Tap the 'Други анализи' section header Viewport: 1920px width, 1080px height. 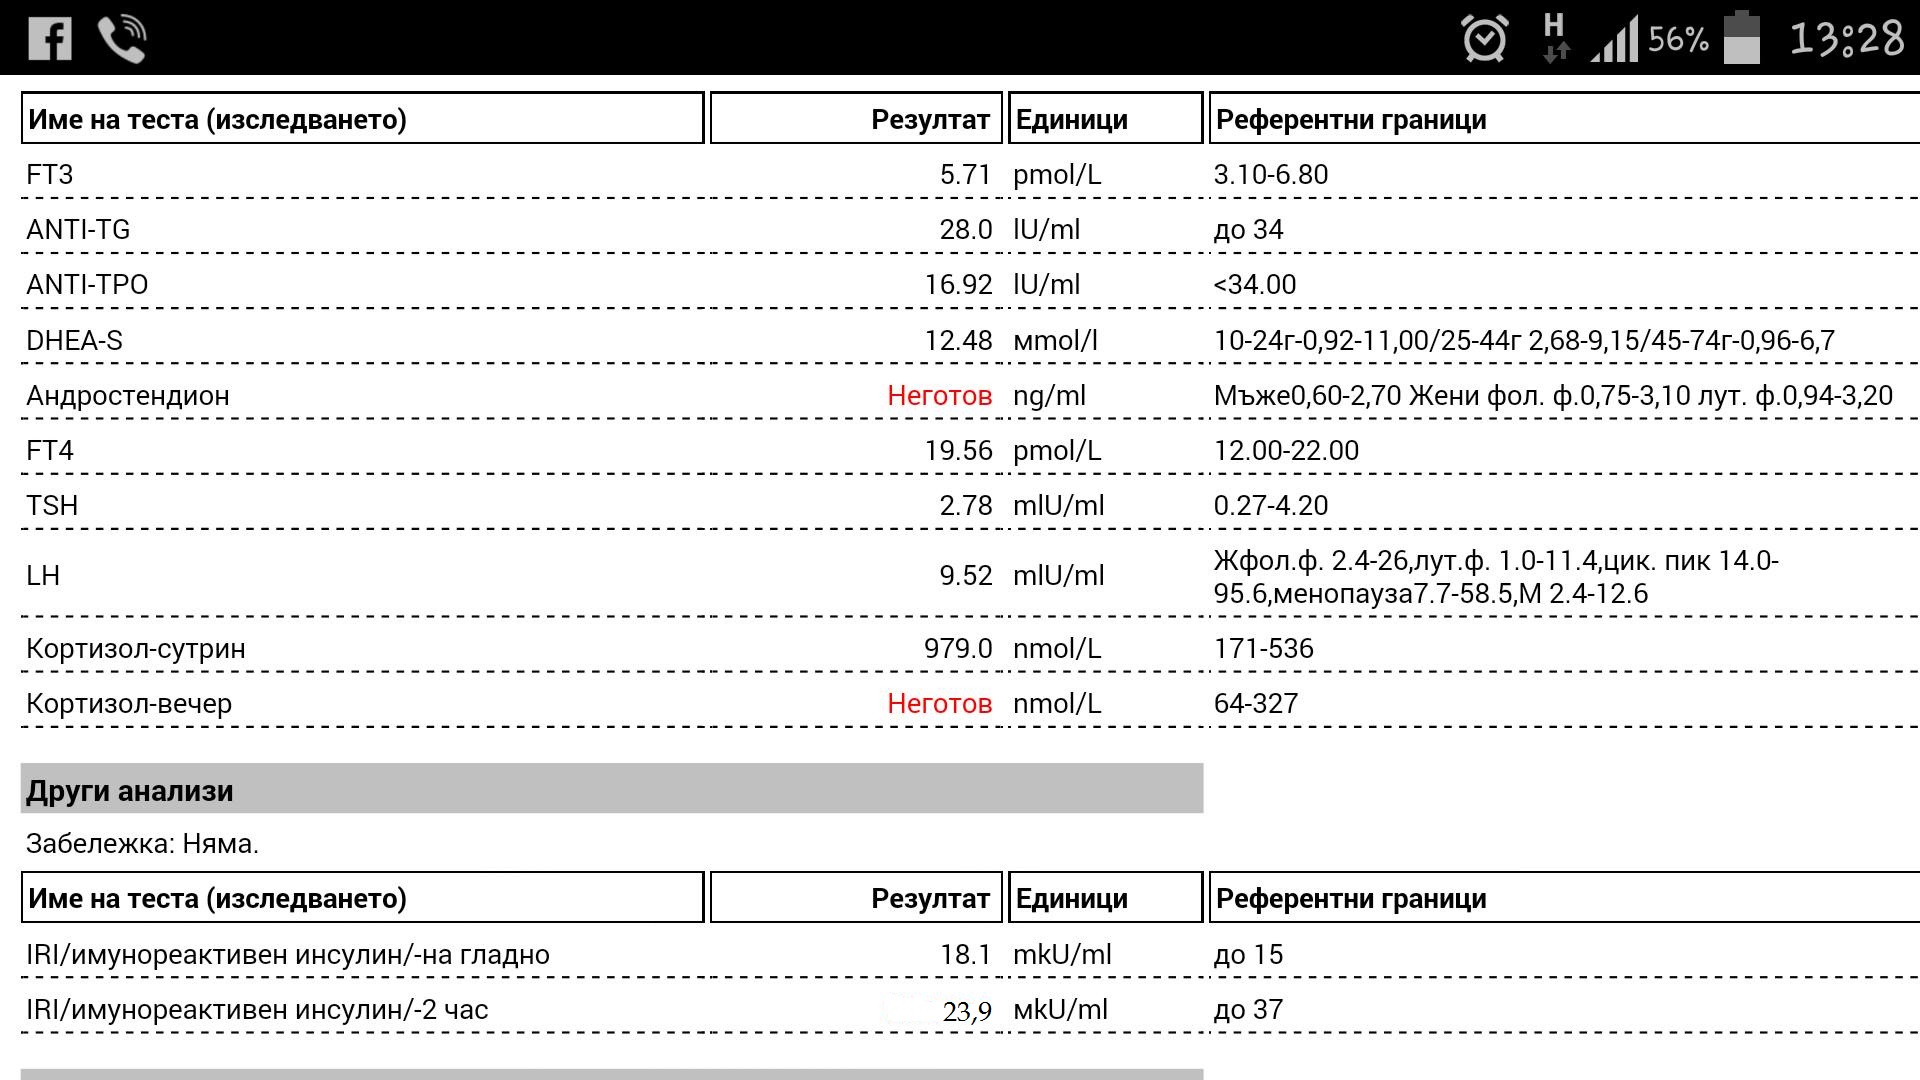[611, 789]
